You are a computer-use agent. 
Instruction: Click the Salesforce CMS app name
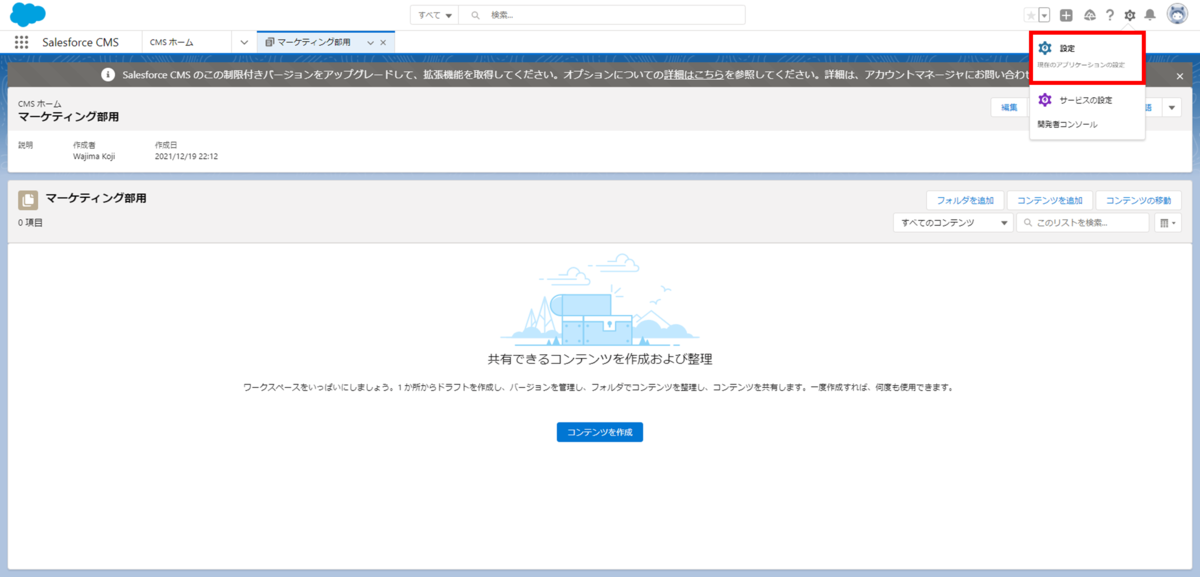80,42
